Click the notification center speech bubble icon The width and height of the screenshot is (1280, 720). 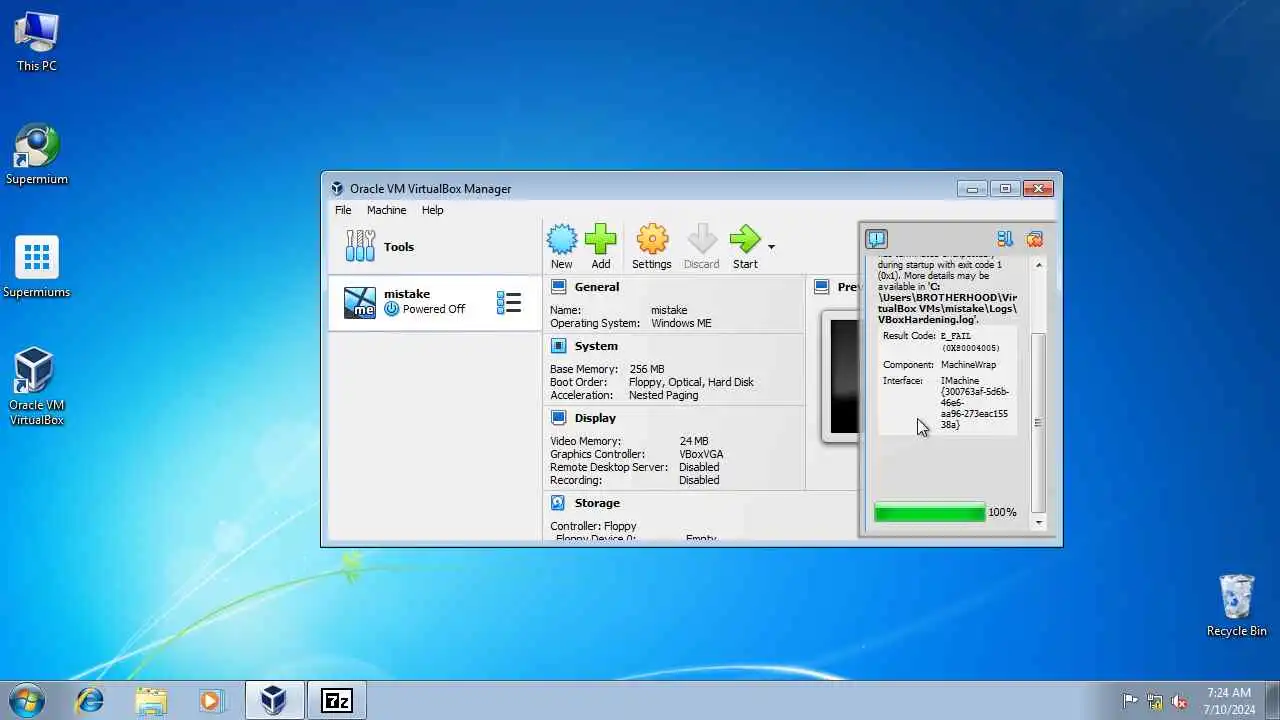pyautogui.click(x=877, y=239)
